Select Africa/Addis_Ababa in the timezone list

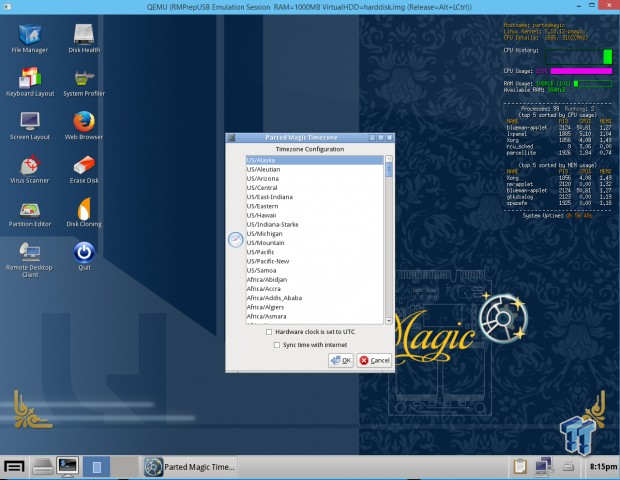click(x=315, y=298)
